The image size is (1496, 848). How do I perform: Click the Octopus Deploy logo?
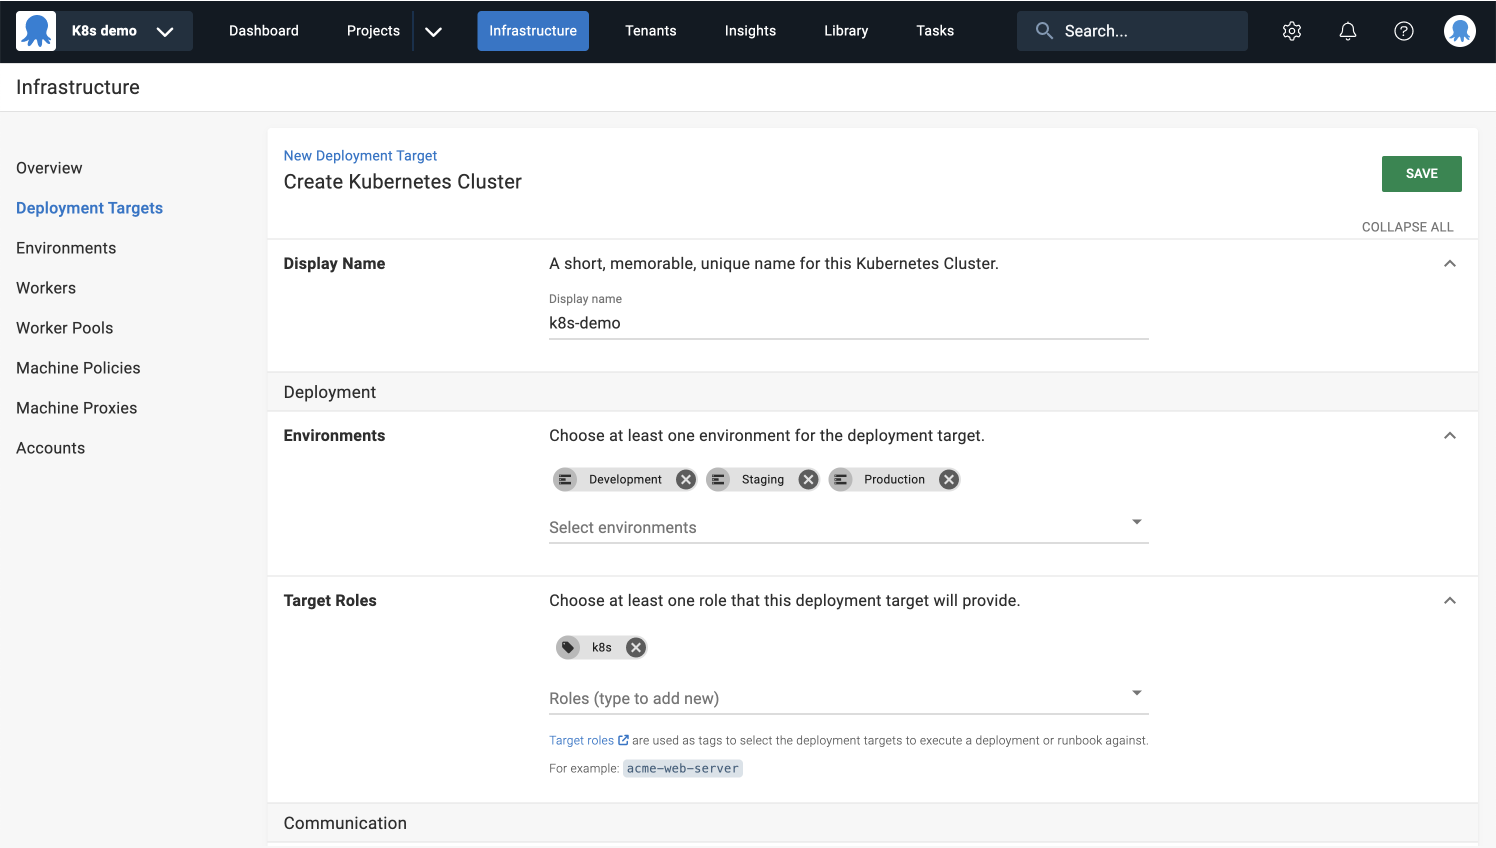[36, 30]
